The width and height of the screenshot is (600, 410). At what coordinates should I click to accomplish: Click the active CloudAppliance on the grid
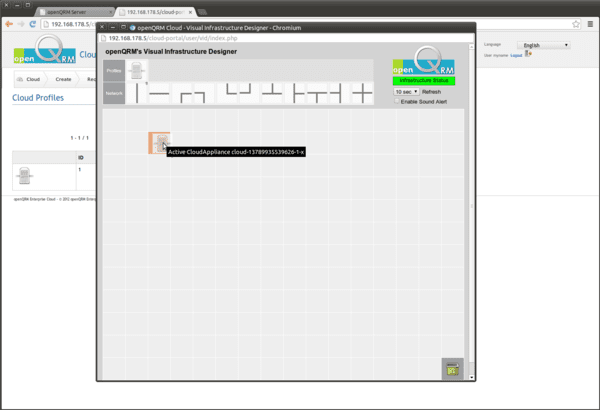click(x=159, y=143)
